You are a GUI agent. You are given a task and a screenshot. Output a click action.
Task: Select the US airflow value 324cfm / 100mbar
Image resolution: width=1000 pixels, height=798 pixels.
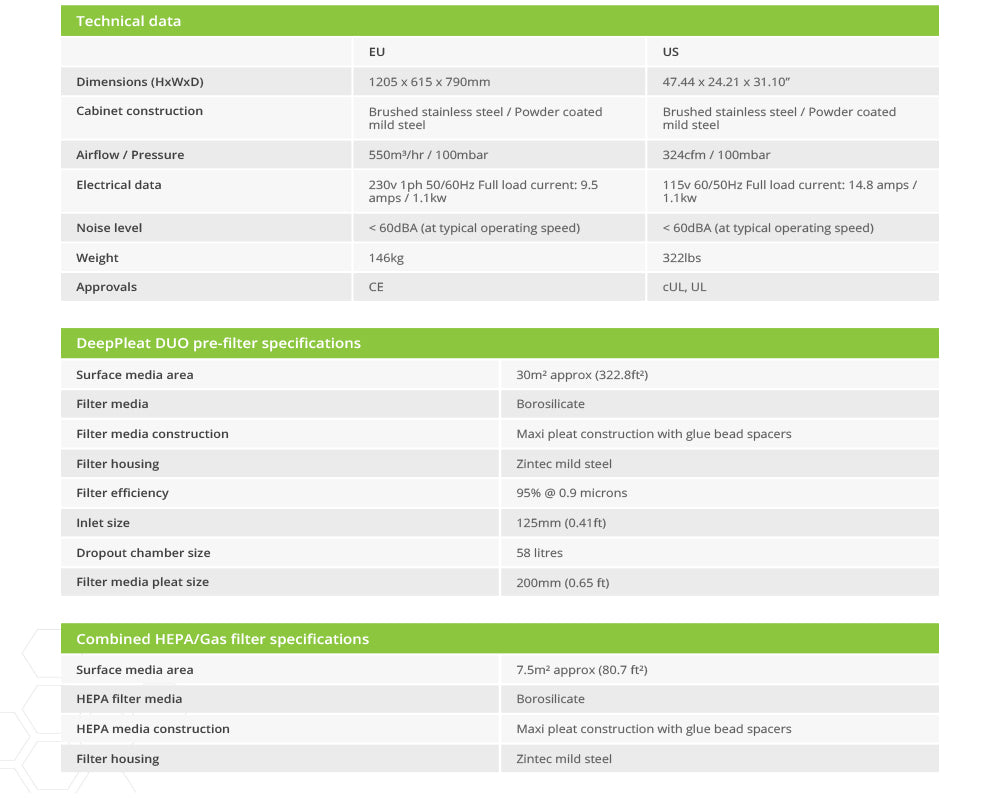pos(716,155)
